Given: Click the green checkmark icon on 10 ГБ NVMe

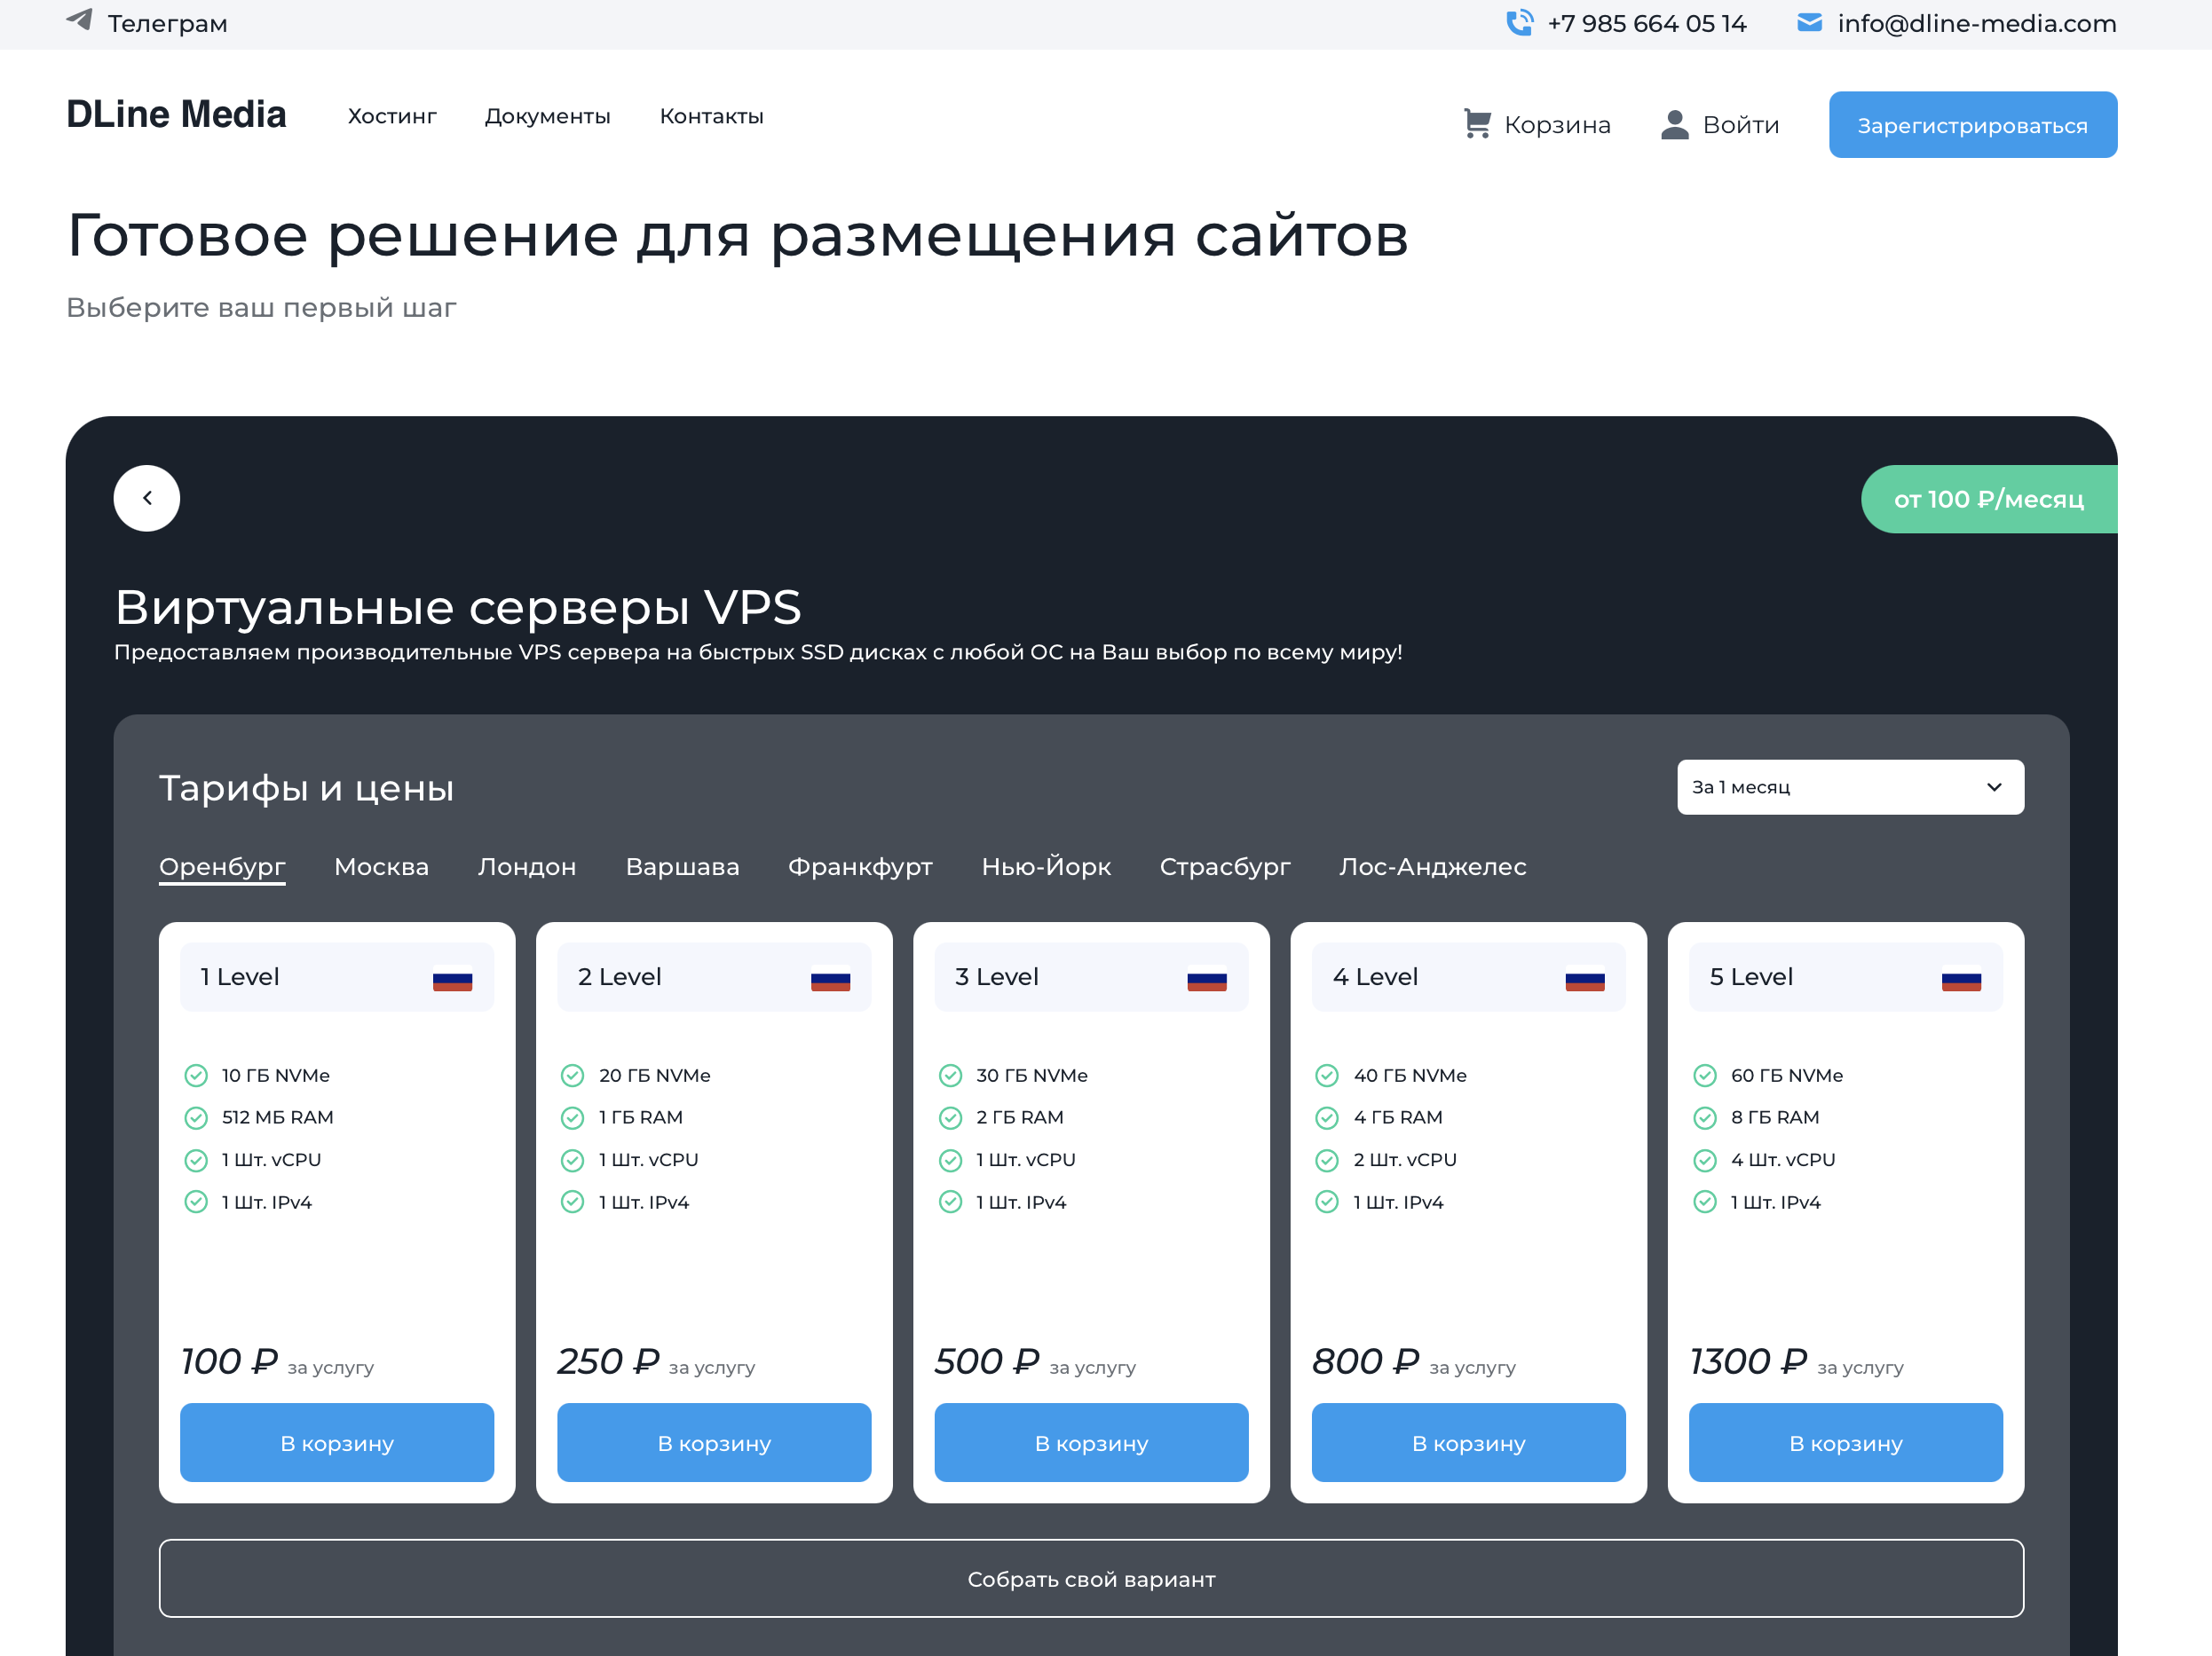Looking at the screenshot, I should point(196,1075).
